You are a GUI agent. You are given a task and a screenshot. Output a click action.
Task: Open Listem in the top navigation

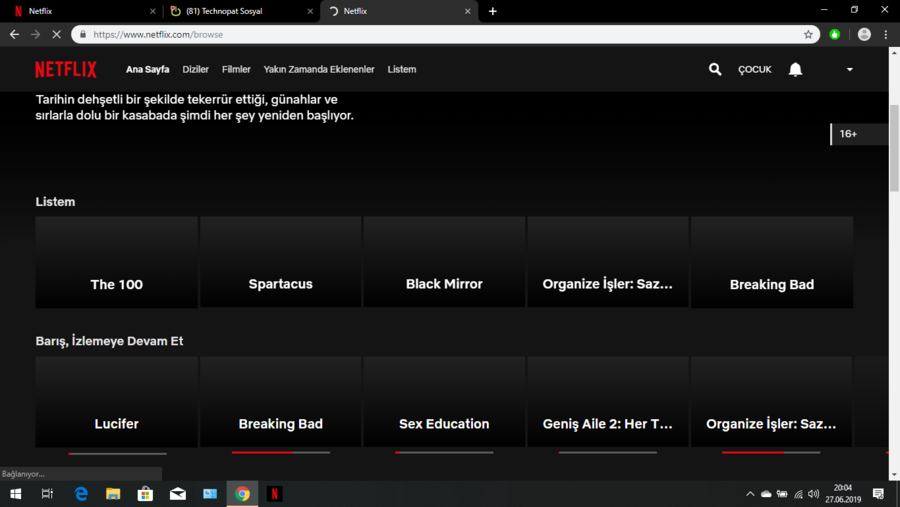pyautogui.click(x=402, y=69)
